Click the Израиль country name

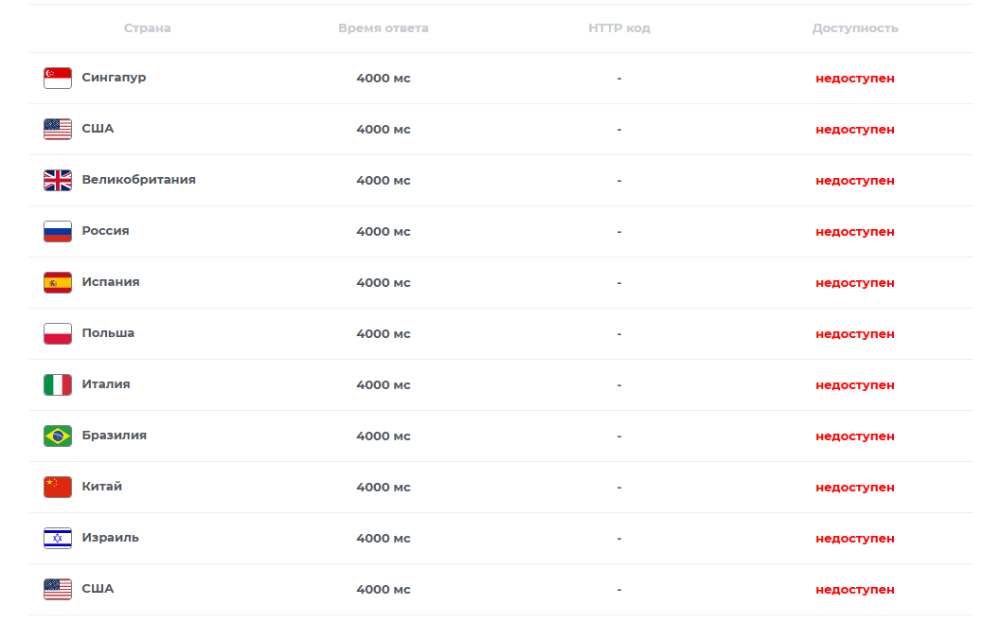click(110, 538)
